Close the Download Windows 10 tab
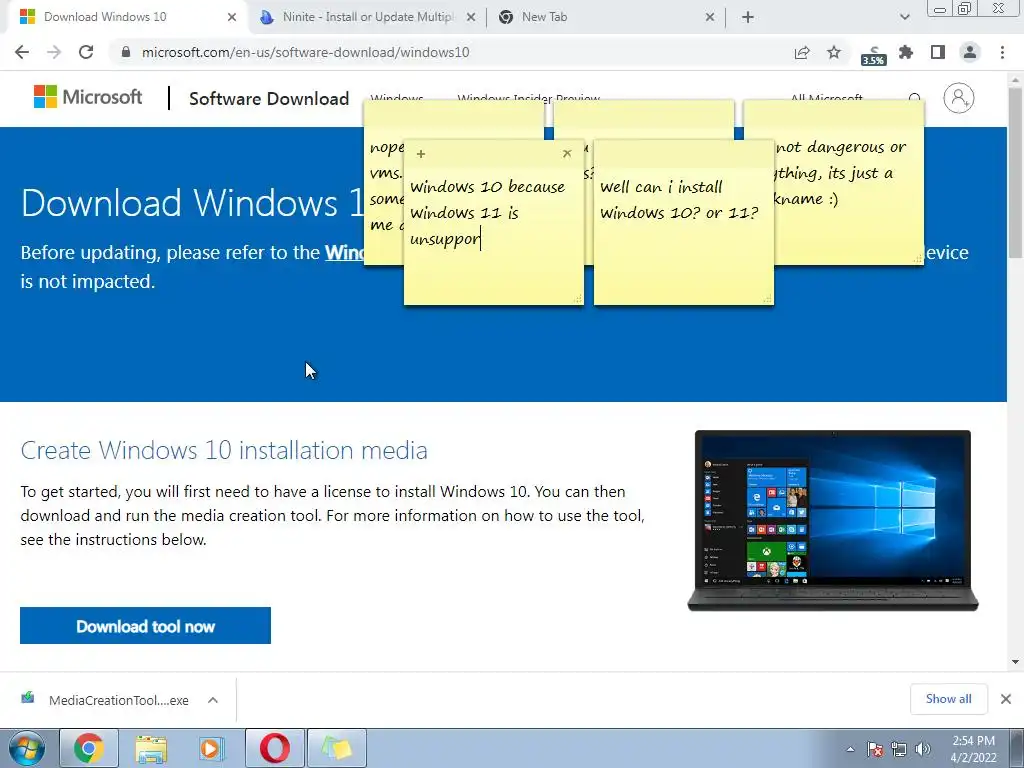Viewport: 1024px width, 768px height. pos(232,18)
